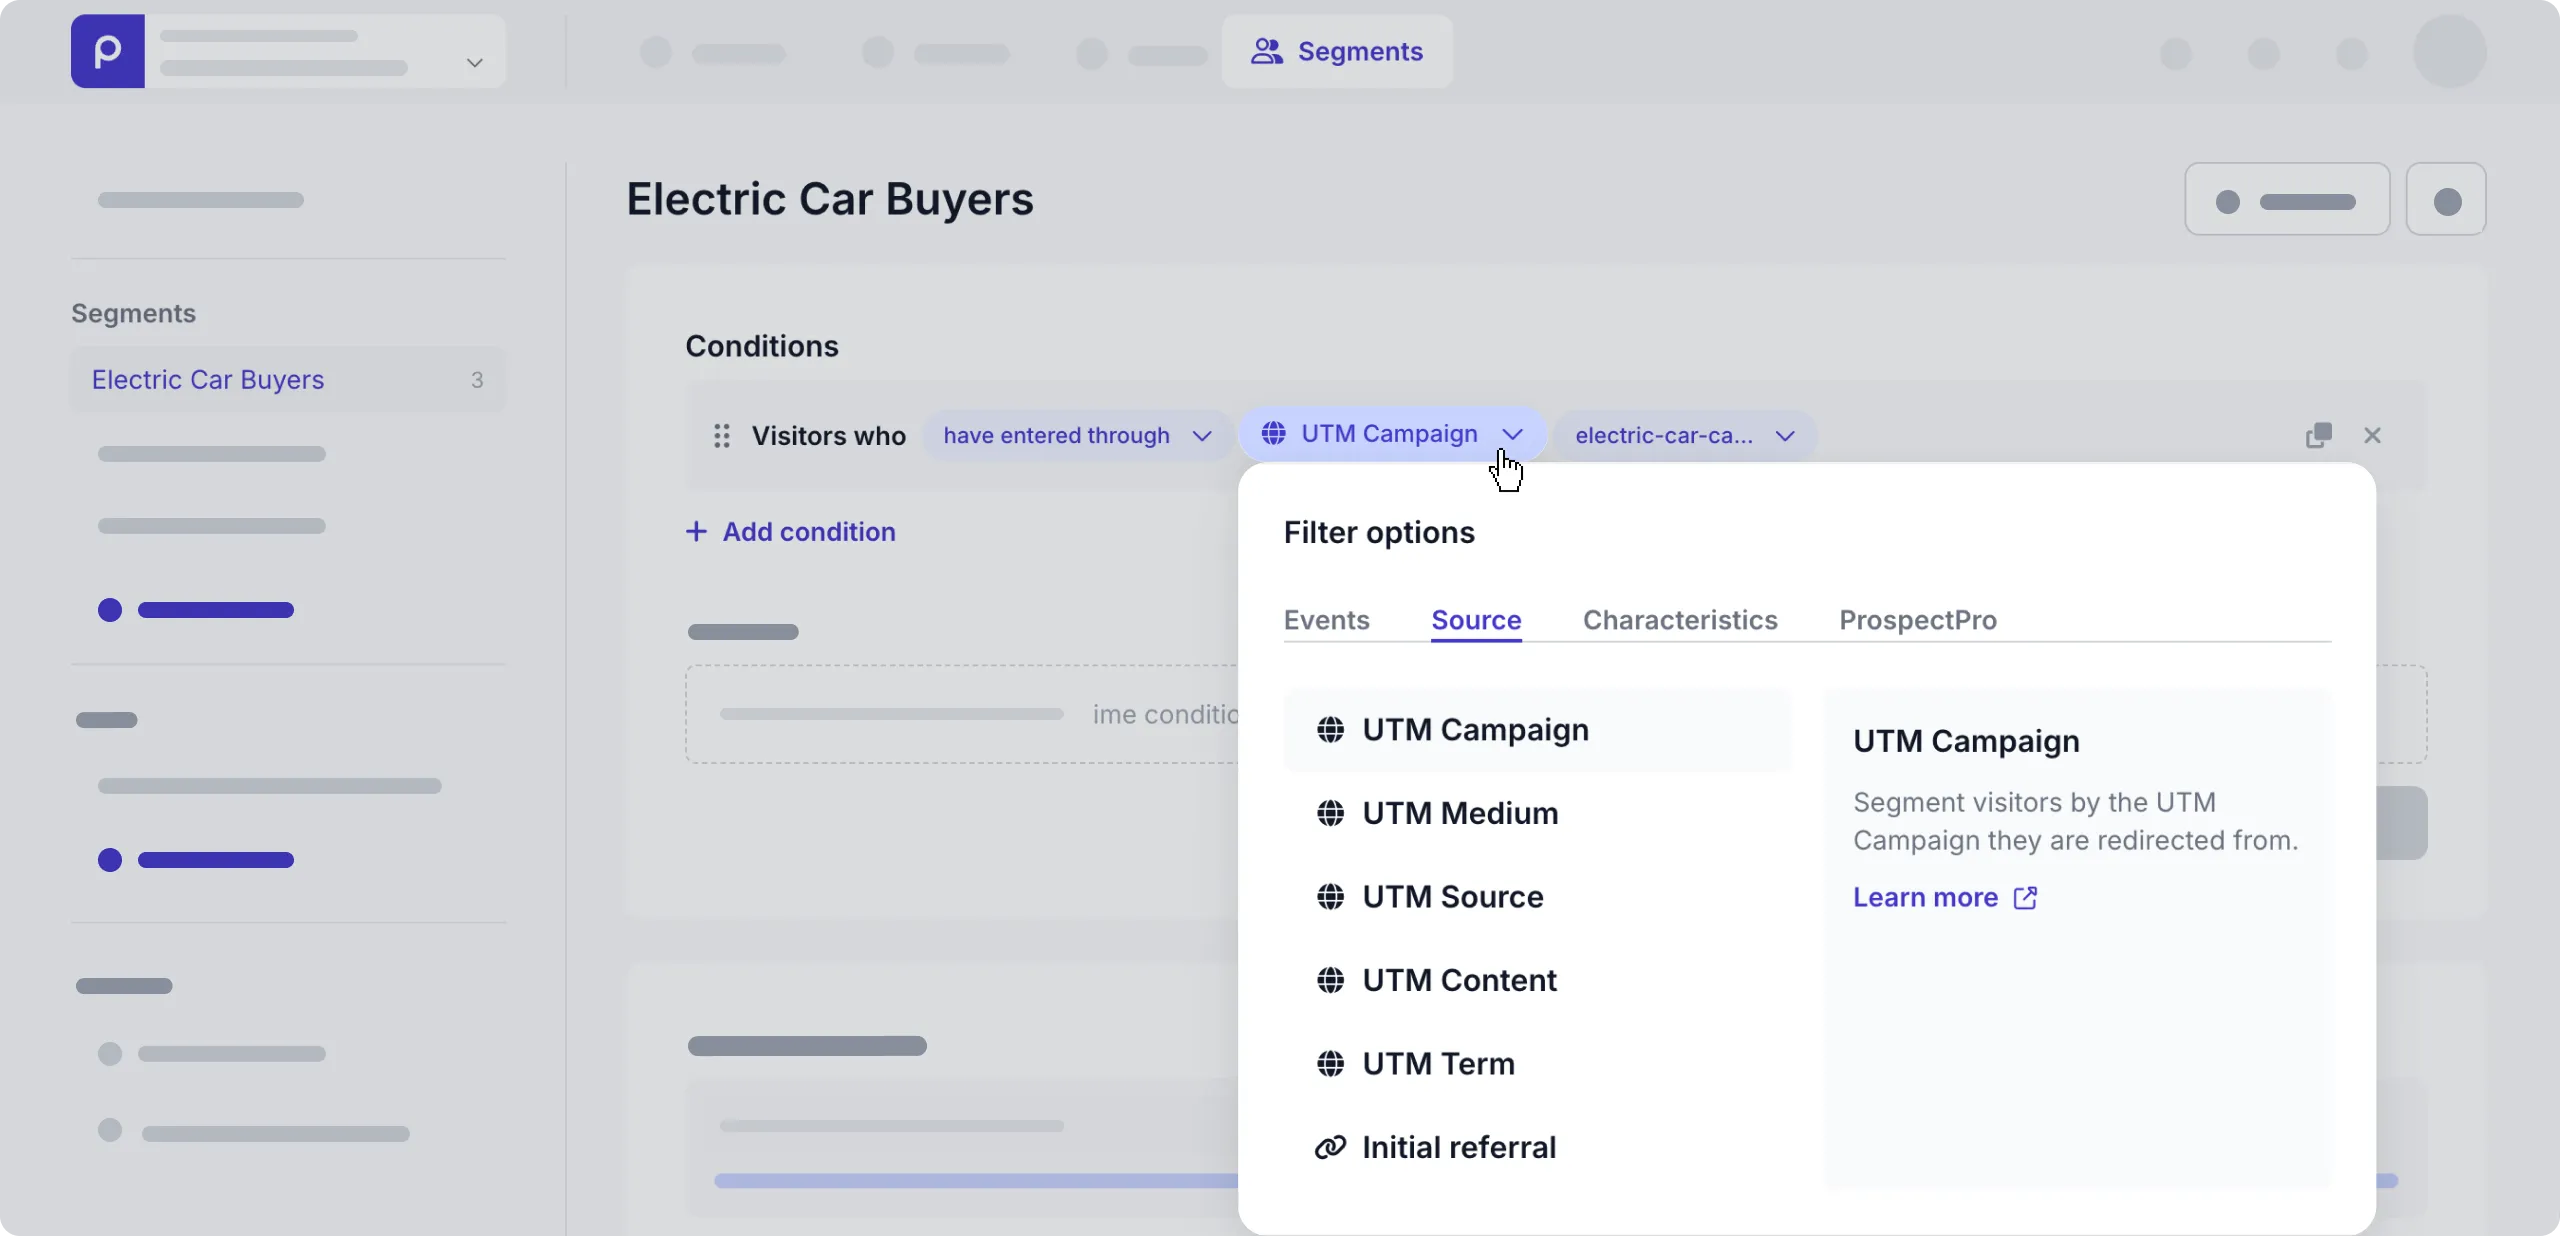Open the electric-car-ca... value dropdown

pyautogui.click(x=1684, y=436)
